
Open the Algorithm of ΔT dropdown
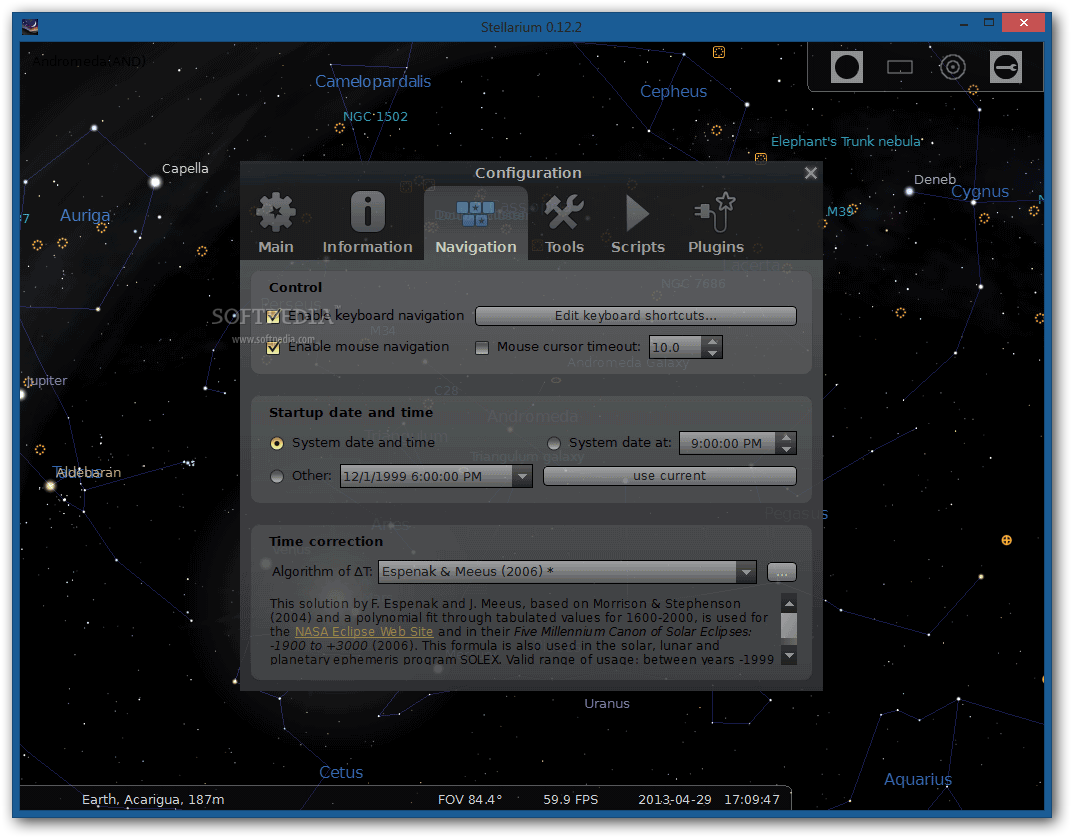[567, 572]
